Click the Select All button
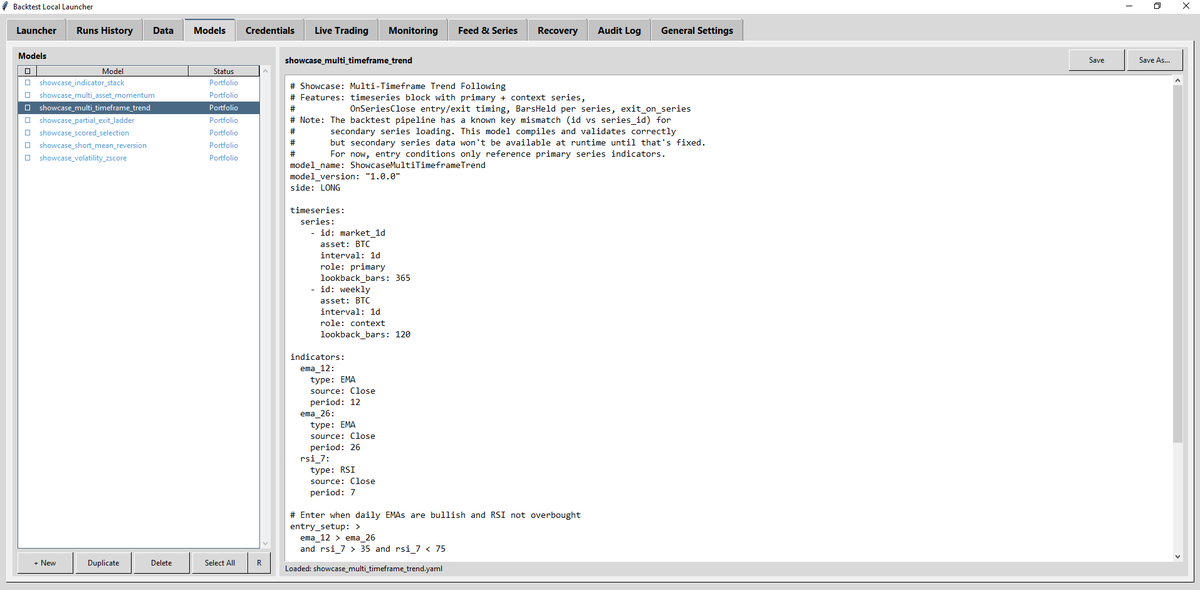Screen dimensions: 1200x590 point(220,563)
